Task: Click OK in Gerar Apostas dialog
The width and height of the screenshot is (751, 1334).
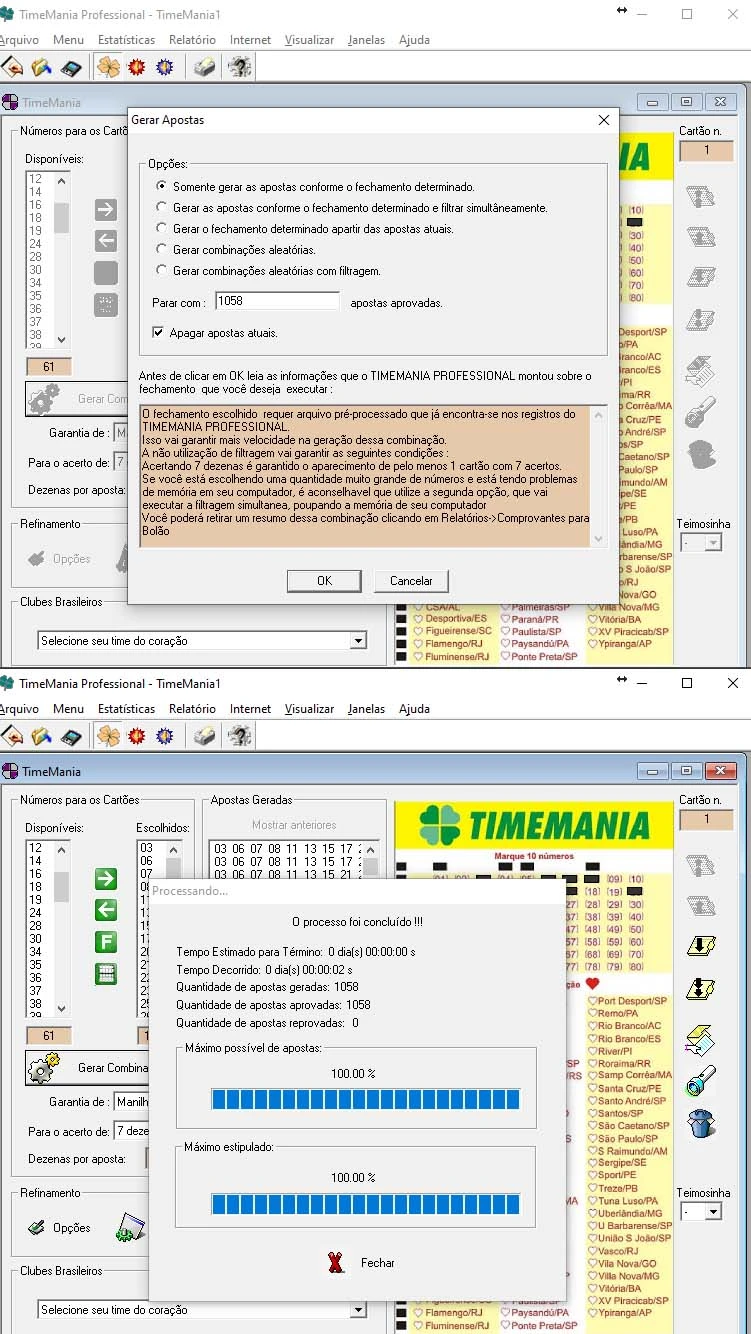Action: 324,581
